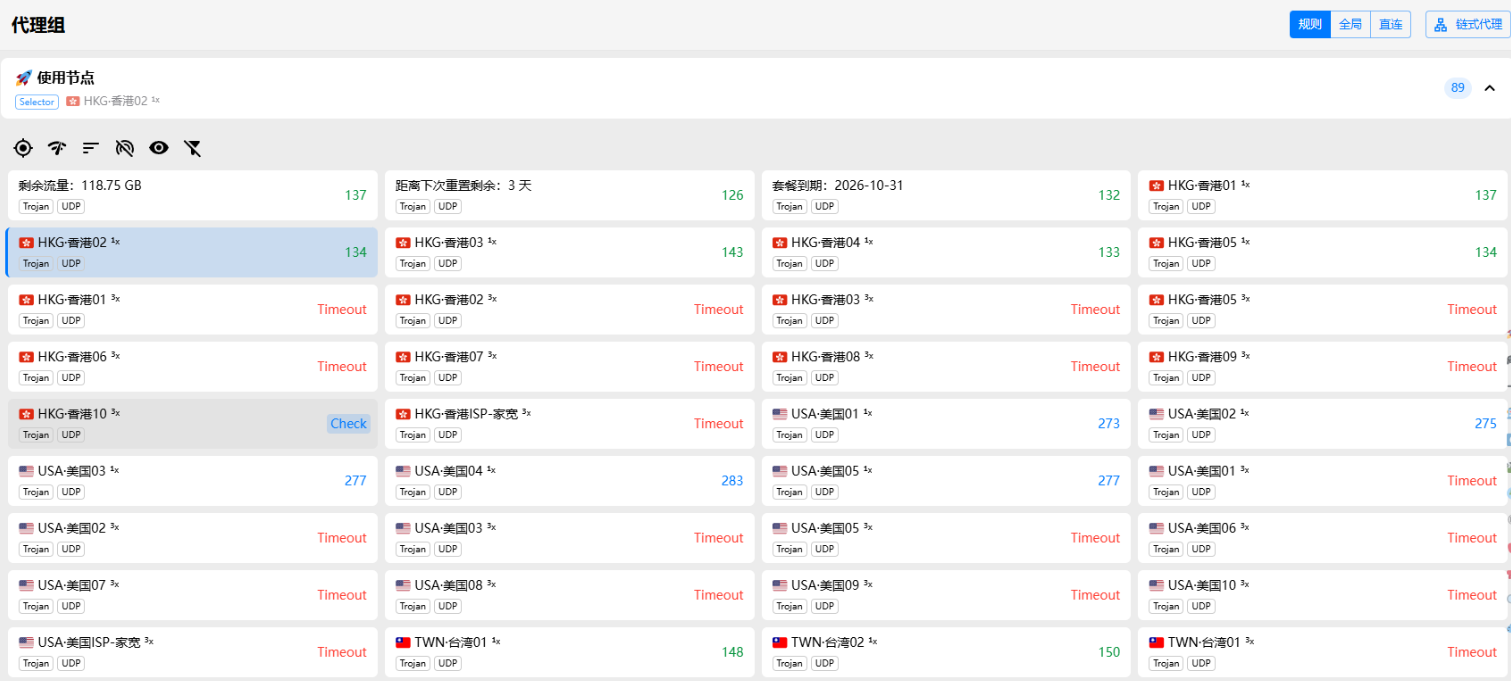
Task: Click the crossed-out filter icon
Action: (x=193, y=148)
